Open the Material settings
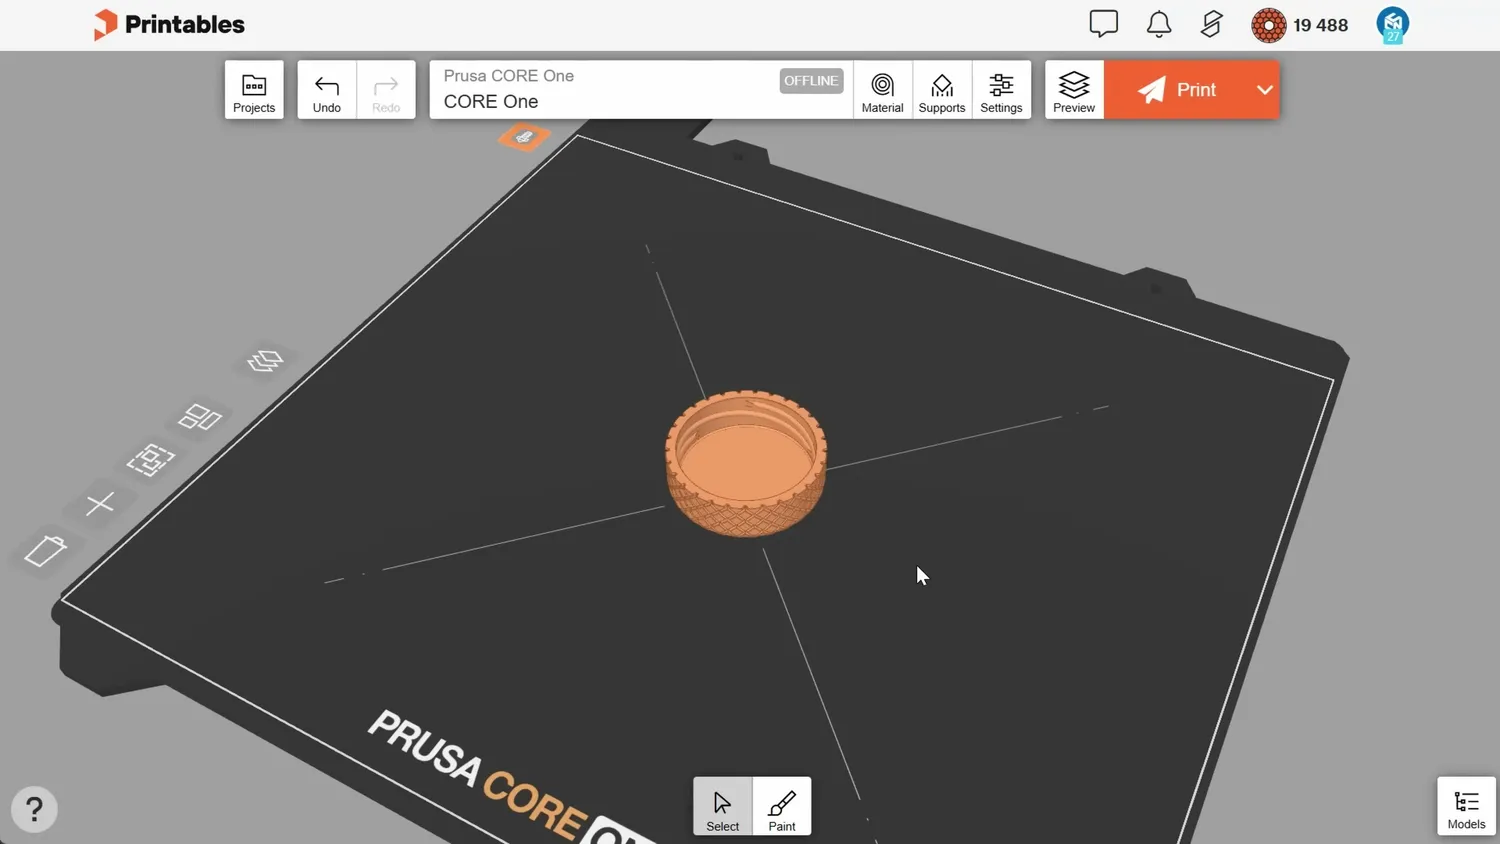 [x=882, y=90]
